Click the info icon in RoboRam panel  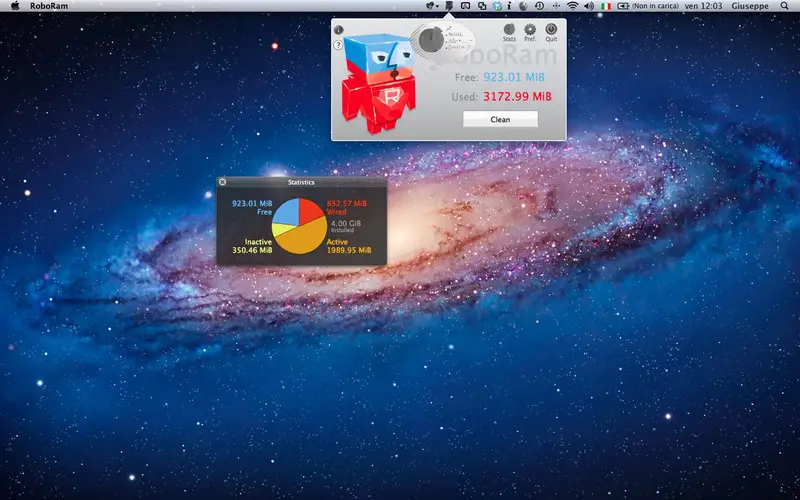[x=338, y=30]
